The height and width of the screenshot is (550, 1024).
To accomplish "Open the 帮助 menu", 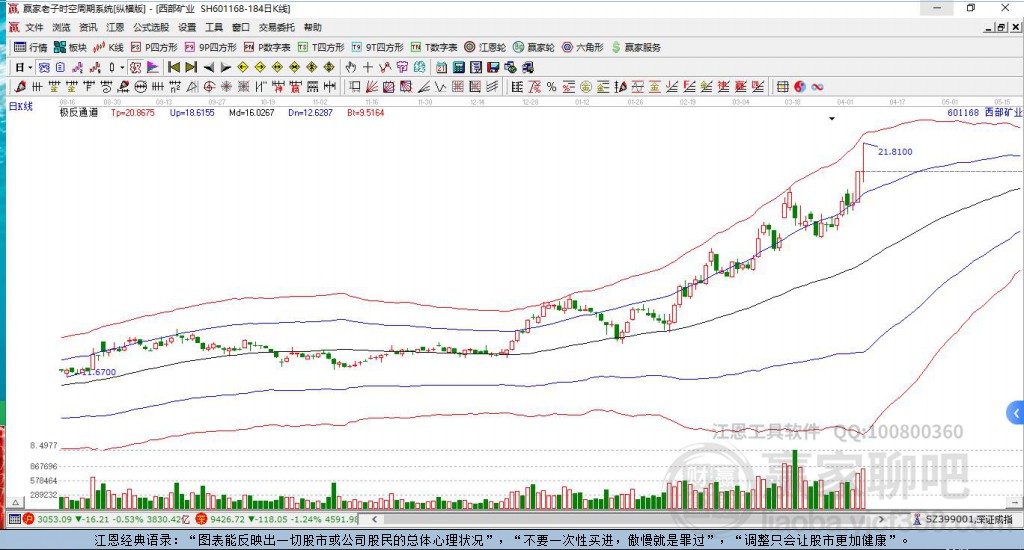I will tap(313, 27).
